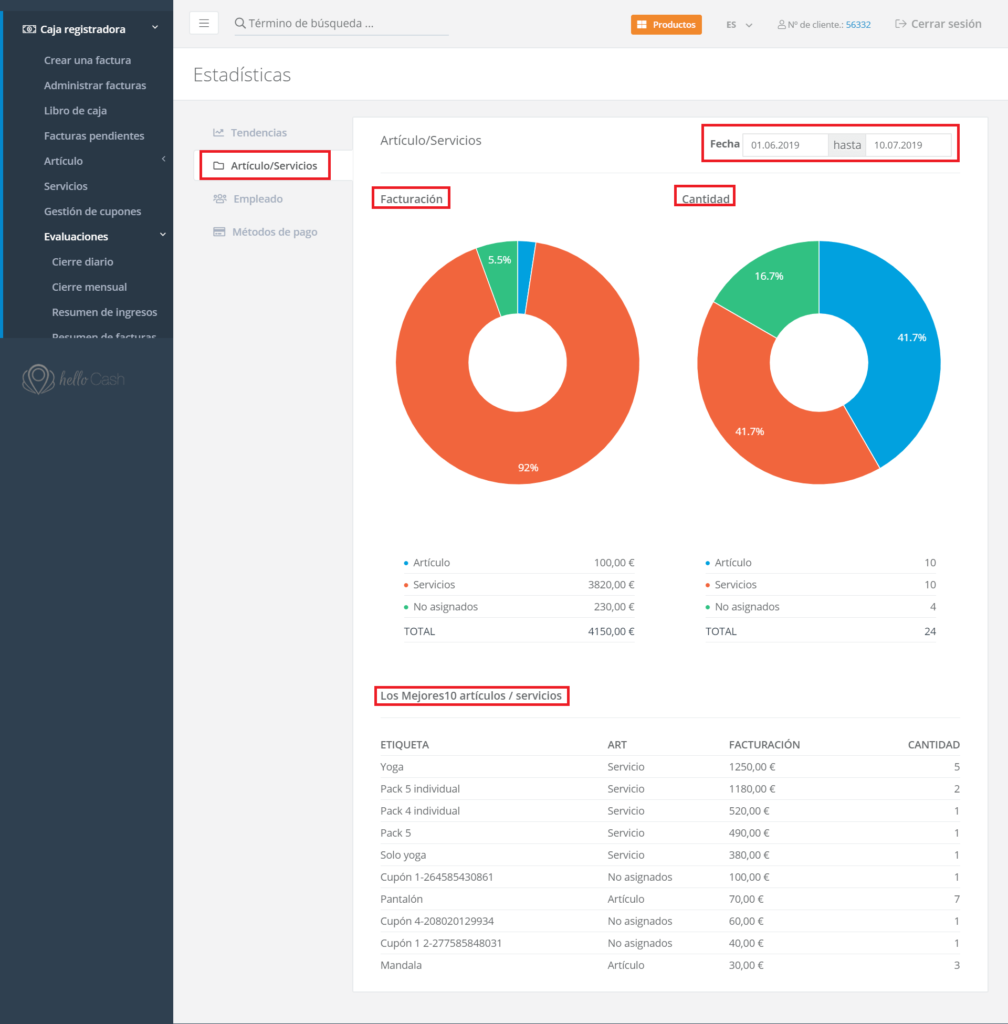Click the Yoga row in the top 10 table

pyautogui.click(x=670, y=767)
